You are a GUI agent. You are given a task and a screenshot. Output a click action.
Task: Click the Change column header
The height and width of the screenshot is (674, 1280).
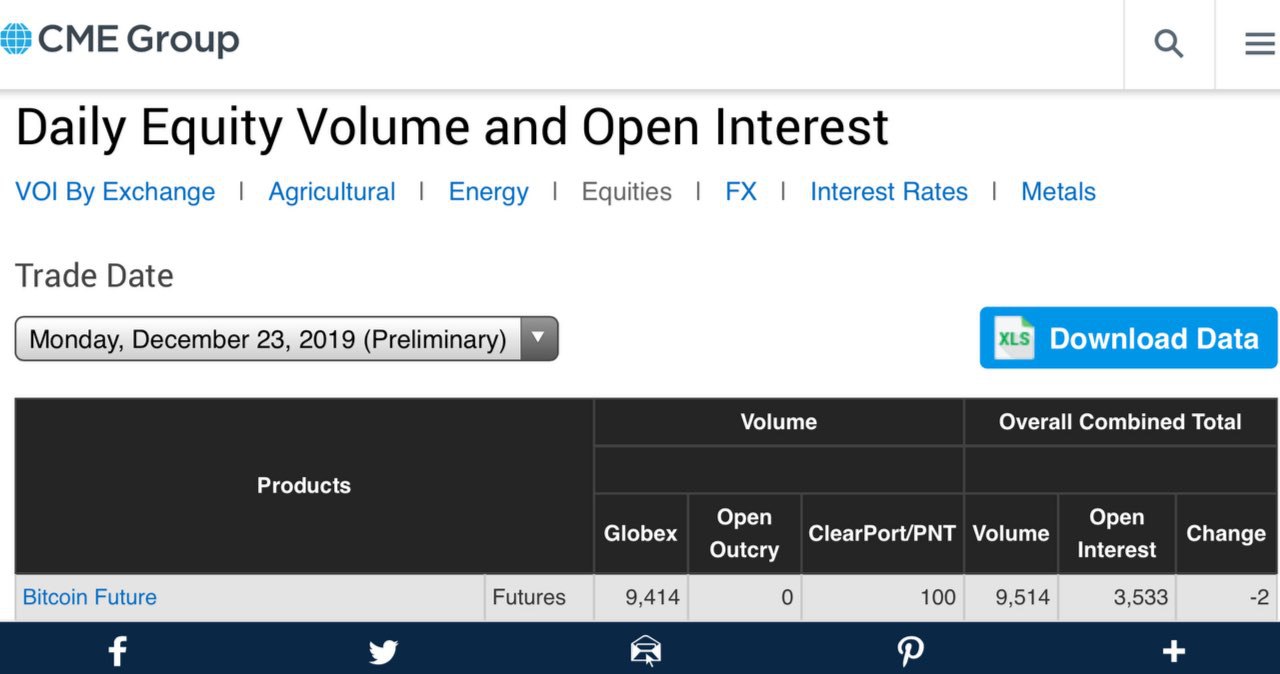(x=1226, y=534)
